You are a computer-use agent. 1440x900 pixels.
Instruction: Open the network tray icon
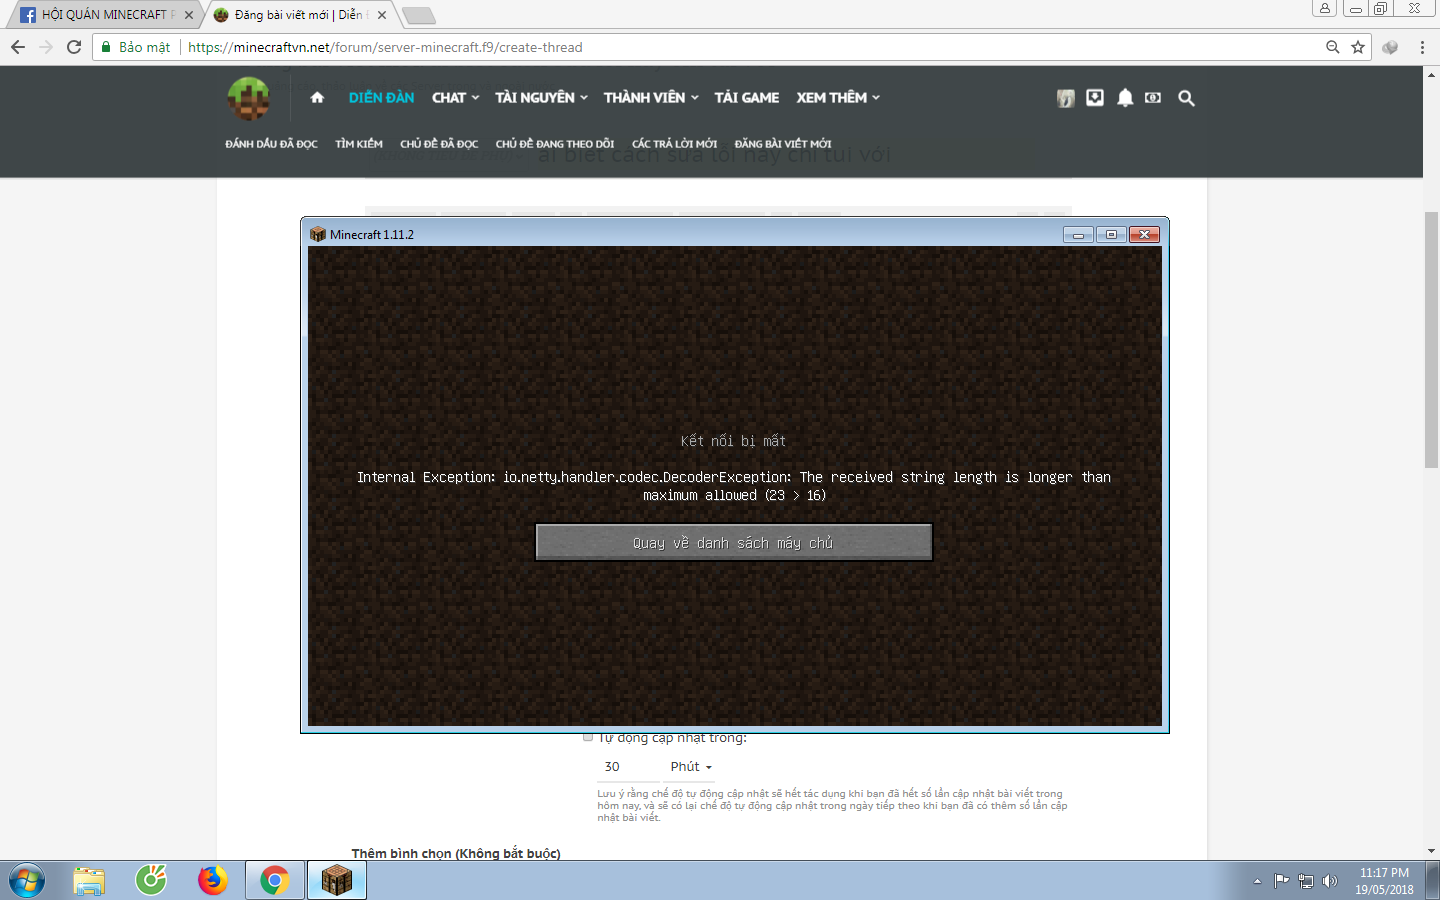click(1305, 881)
